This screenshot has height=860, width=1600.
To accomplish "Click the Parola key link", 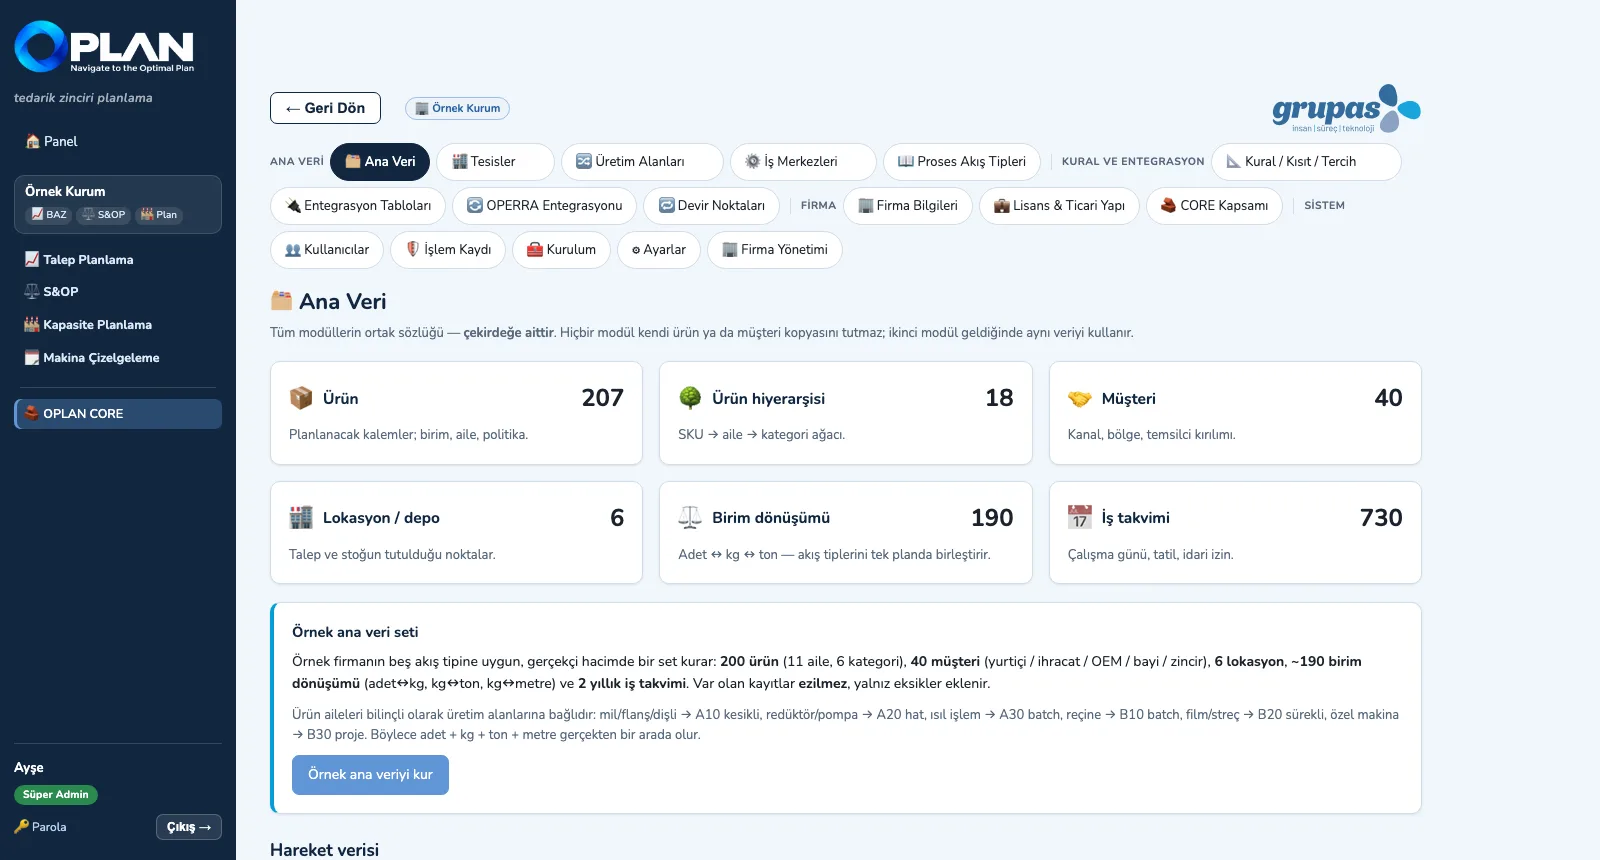I will pyautogui.click(x=41, y=827).
